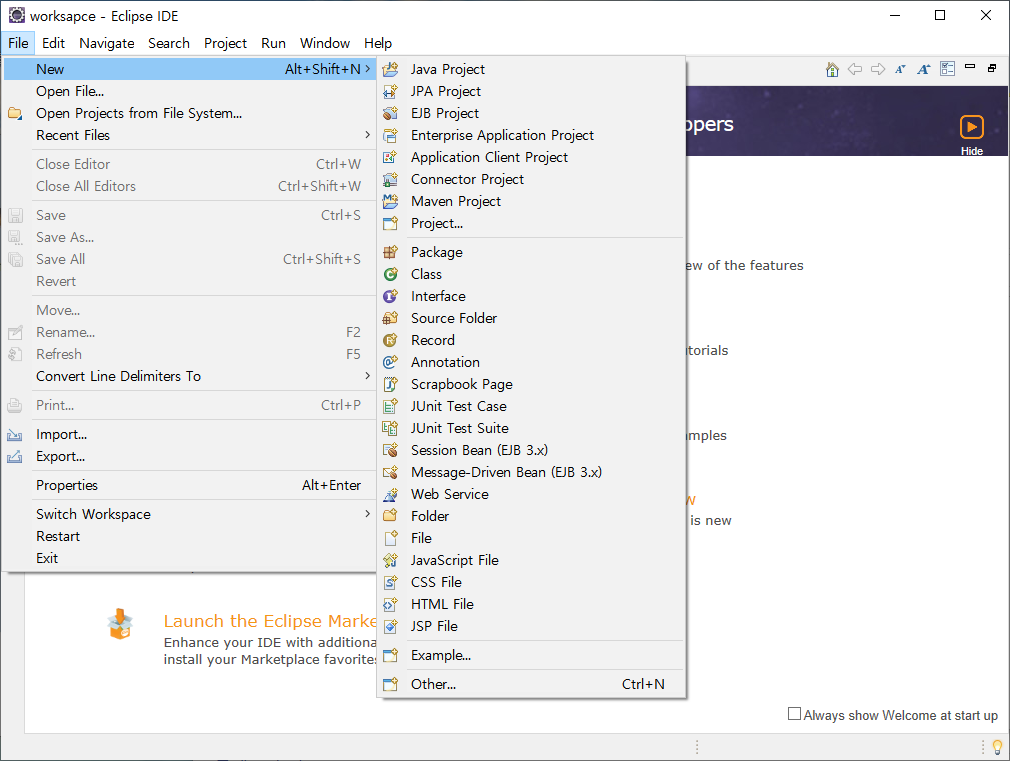Select Example... in the New submenu
This screenshot has width=1010, height=761.
click(x=531, y=655)
